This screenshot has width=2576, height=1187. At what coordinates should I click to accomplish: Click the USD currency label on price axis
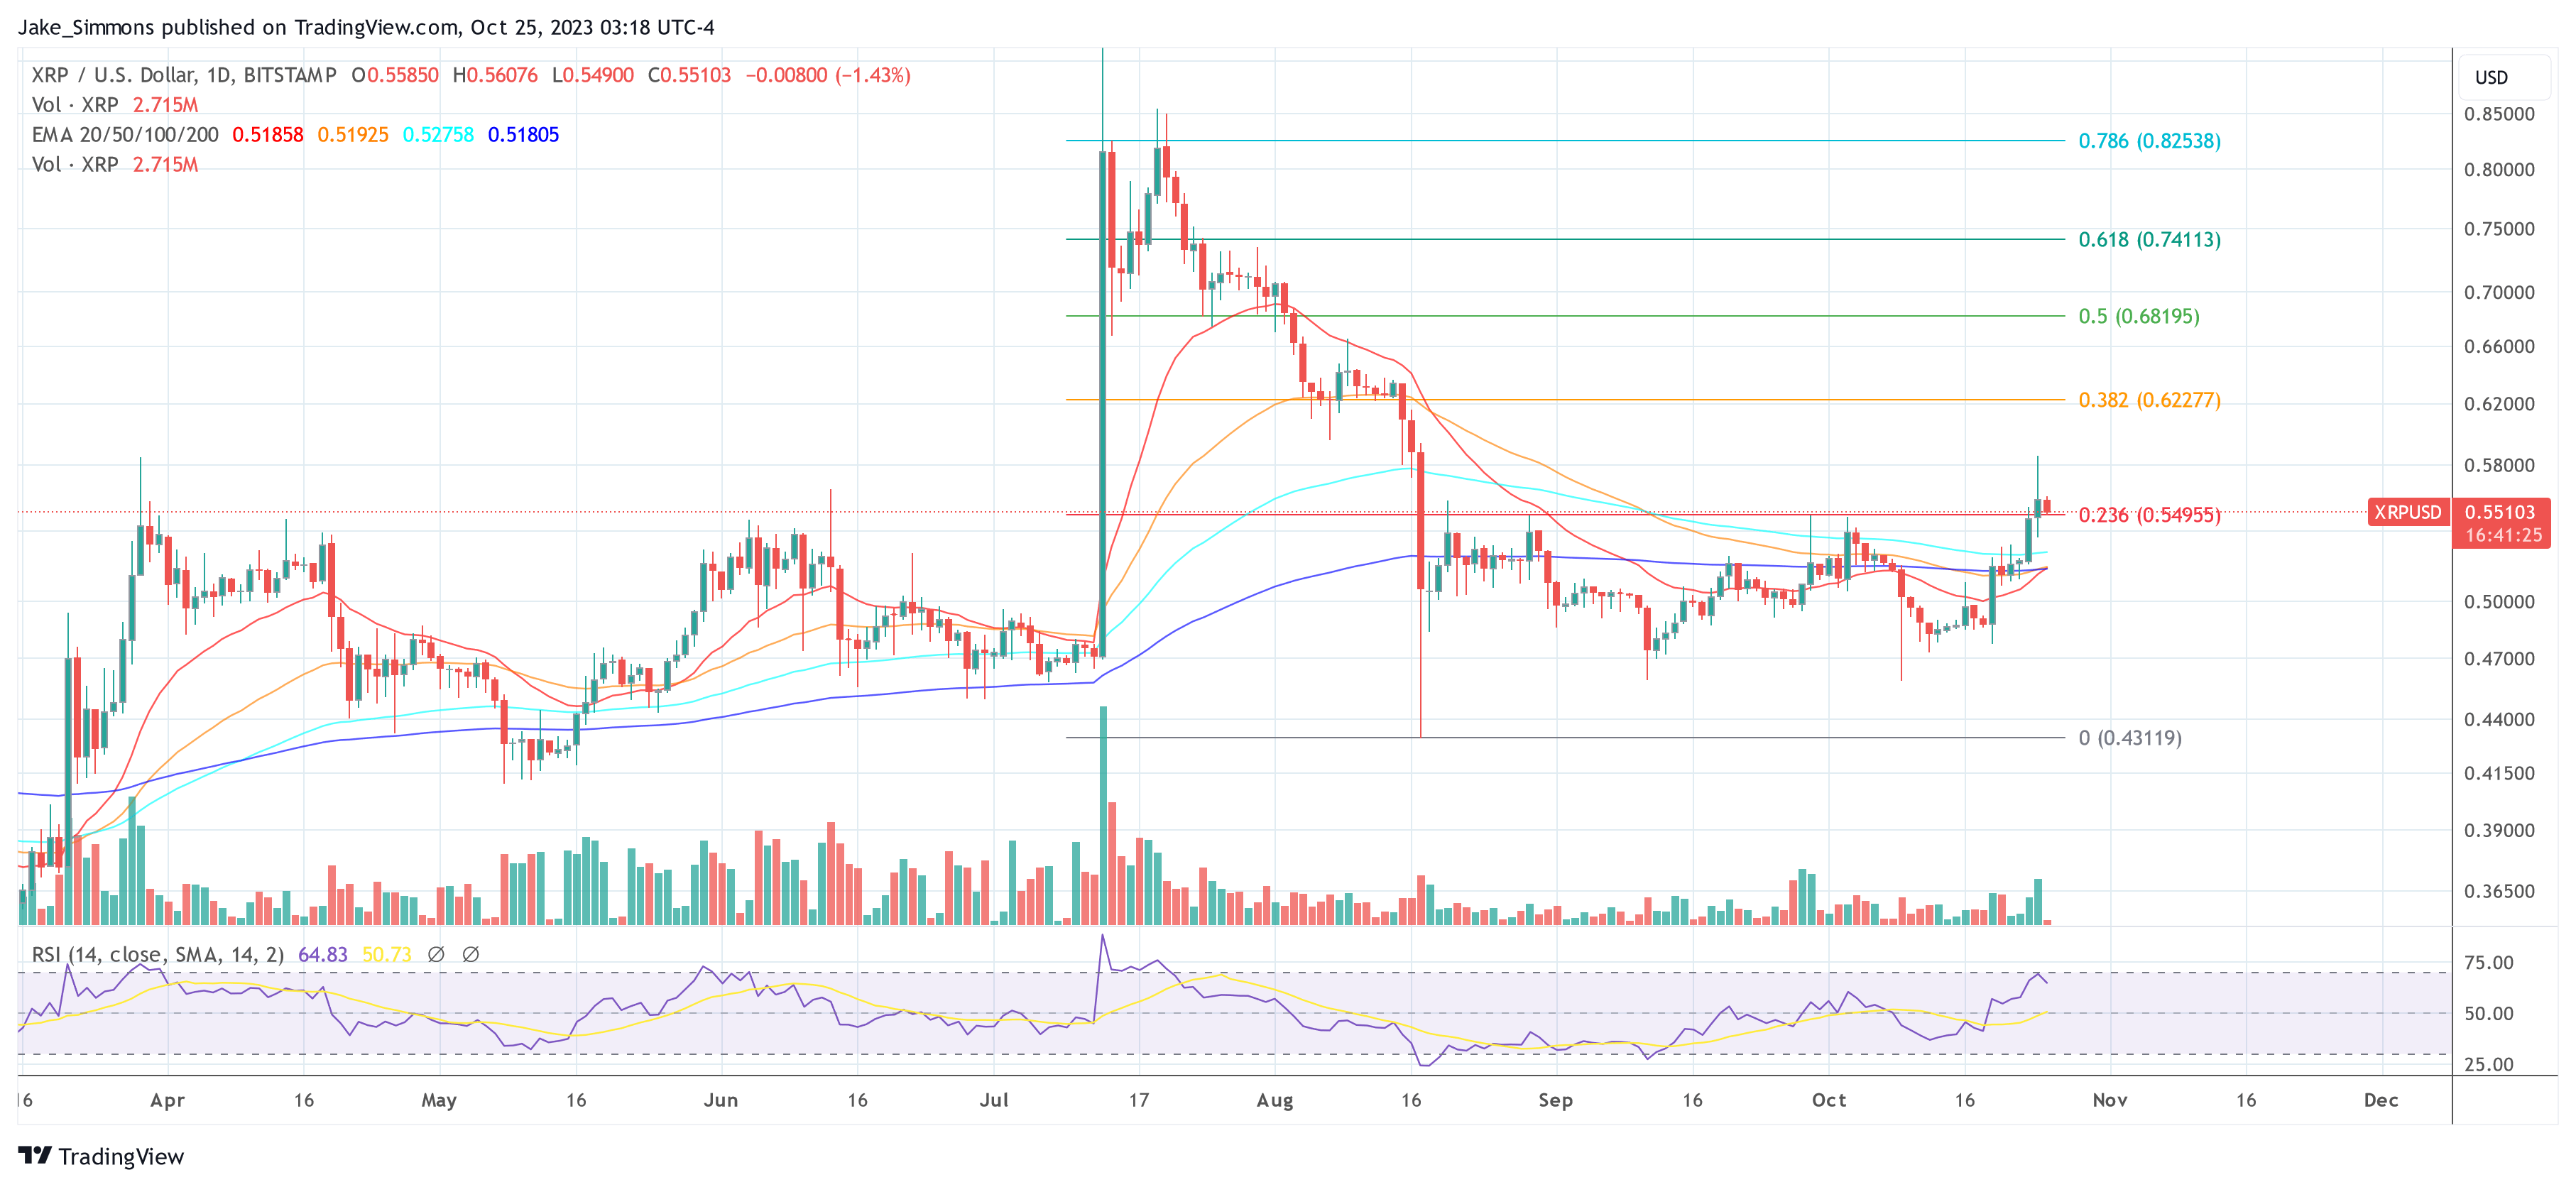coord(2491,78)
